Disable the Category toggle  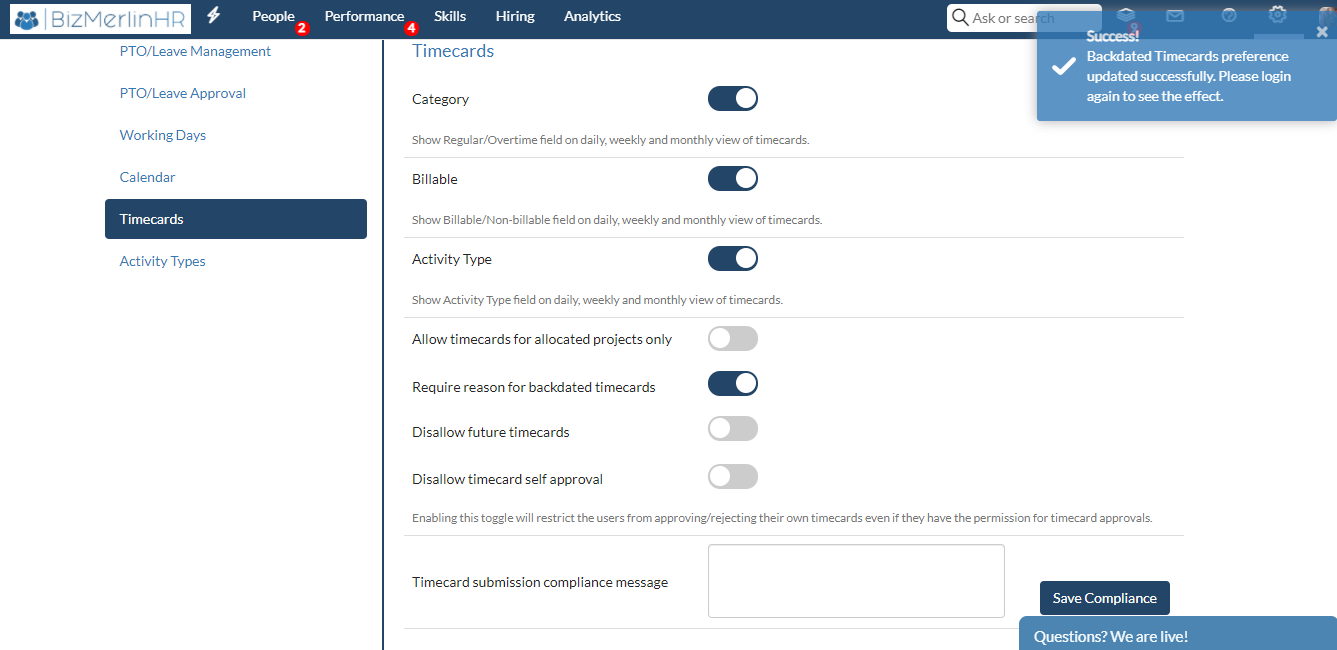point(733,98)
